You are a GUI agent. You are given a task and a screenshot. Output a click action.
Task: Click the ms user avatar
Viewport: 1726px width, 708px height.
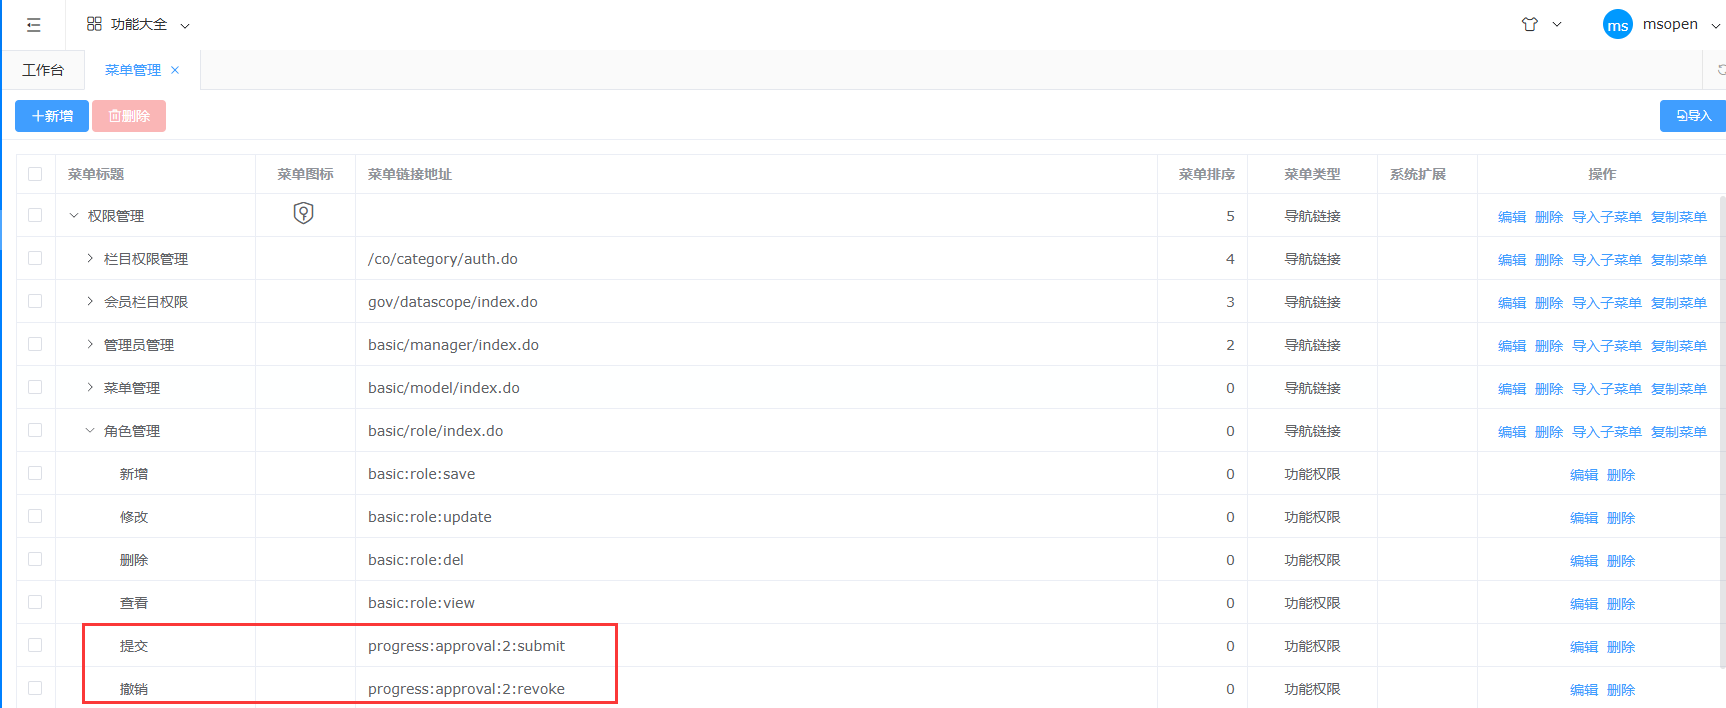[1617, 25]
